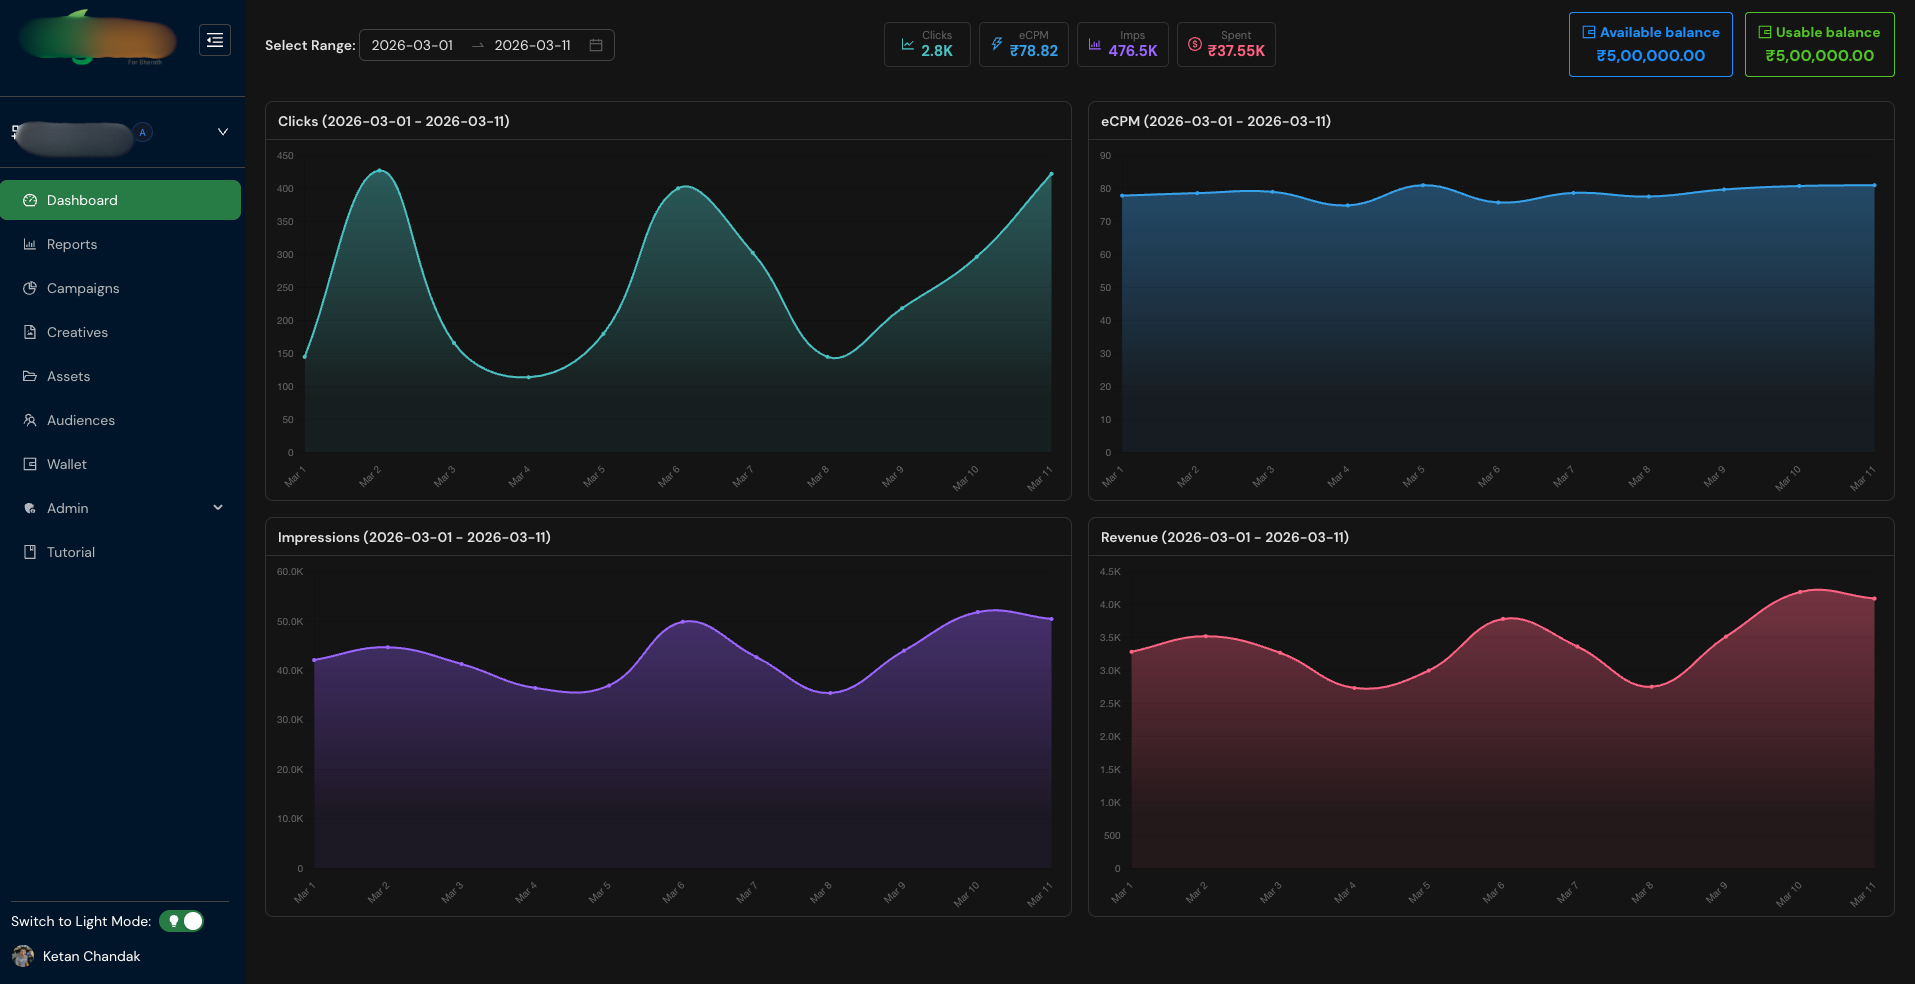The width and height of the screenshot is (1915, 984).
Task: Click the calendar icon in date range
Action: pos(596,45)
